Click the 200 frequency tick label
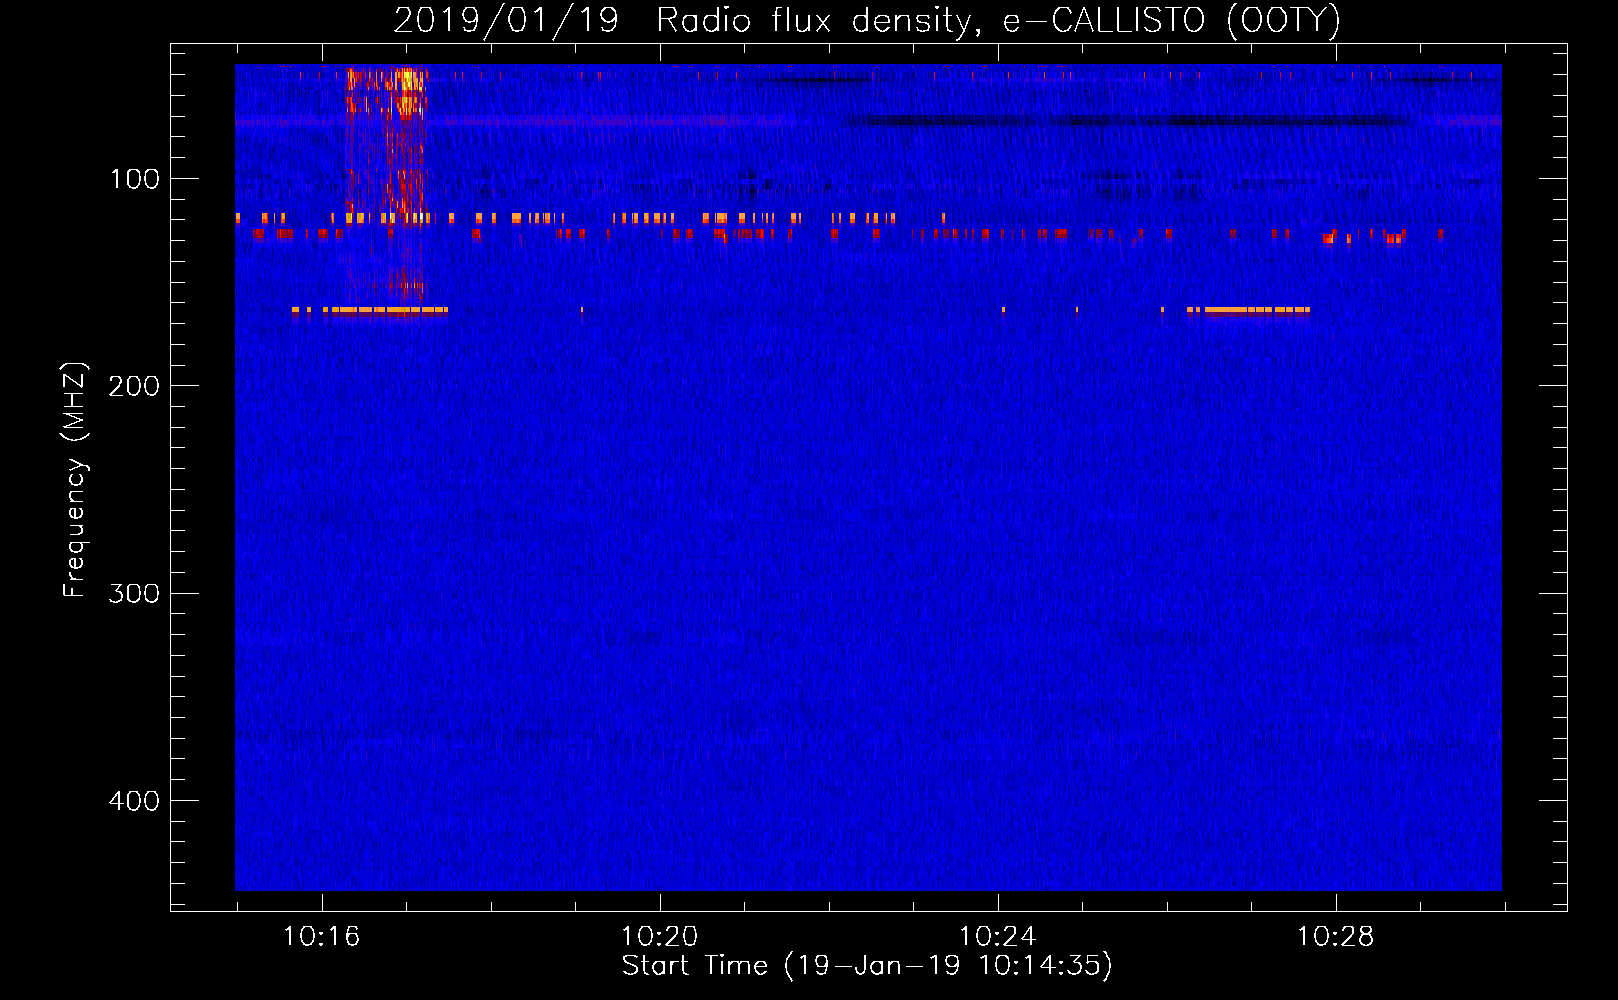 (134, 386)
